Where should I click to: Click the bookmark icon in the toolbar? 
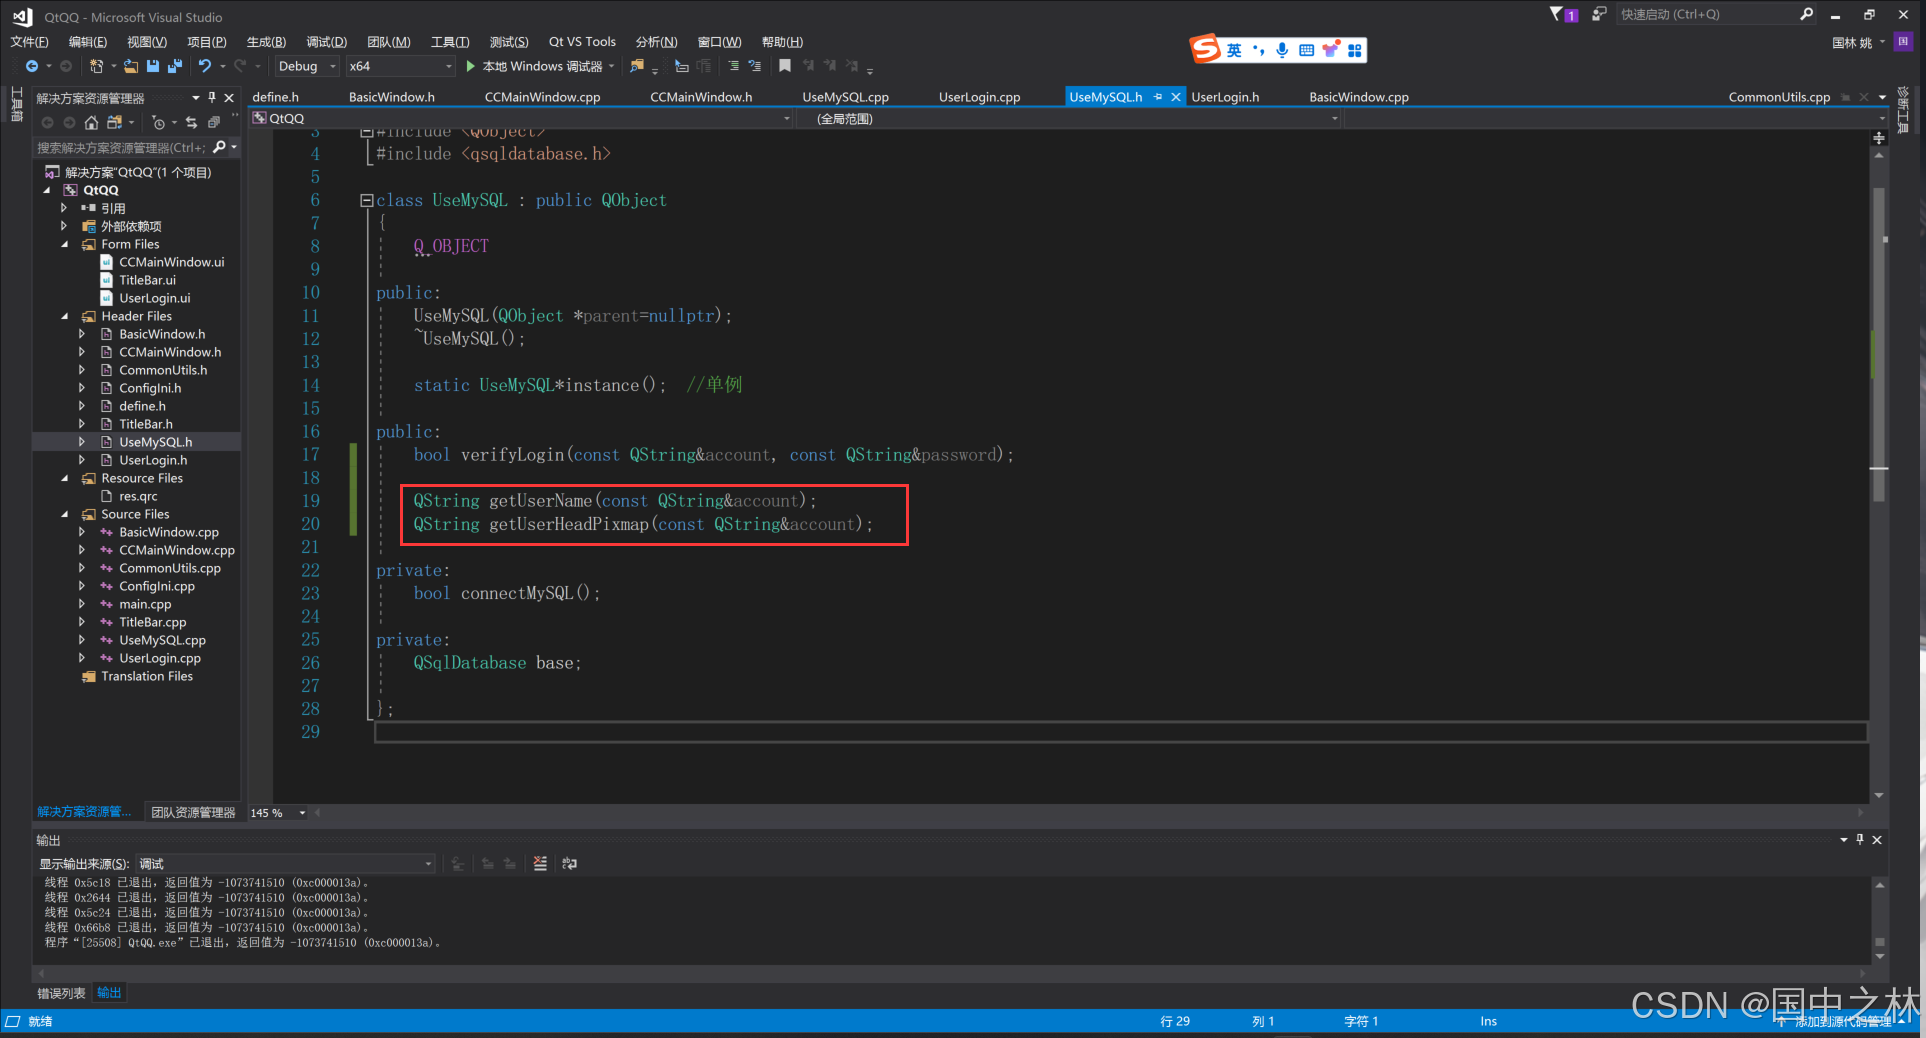click(x=785, y=66)
